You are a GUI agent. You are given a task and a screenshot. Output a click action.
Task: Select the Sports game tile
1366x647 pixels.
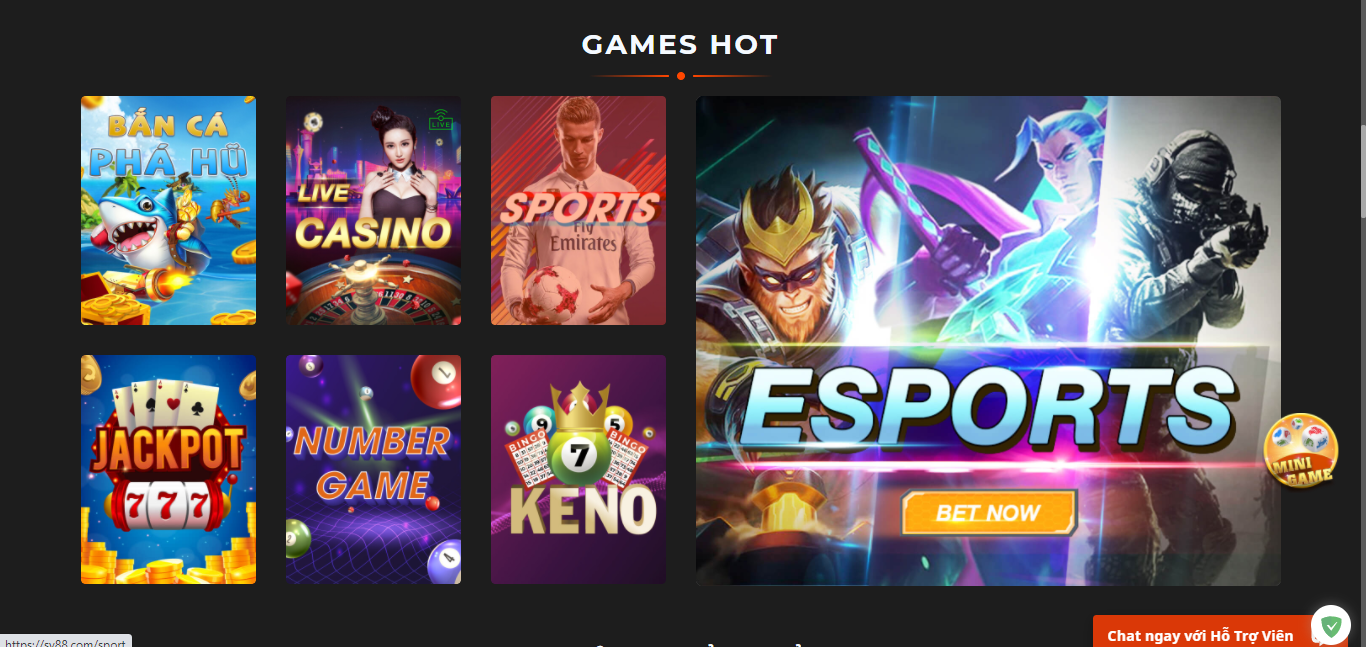click(x=578, y=210)
